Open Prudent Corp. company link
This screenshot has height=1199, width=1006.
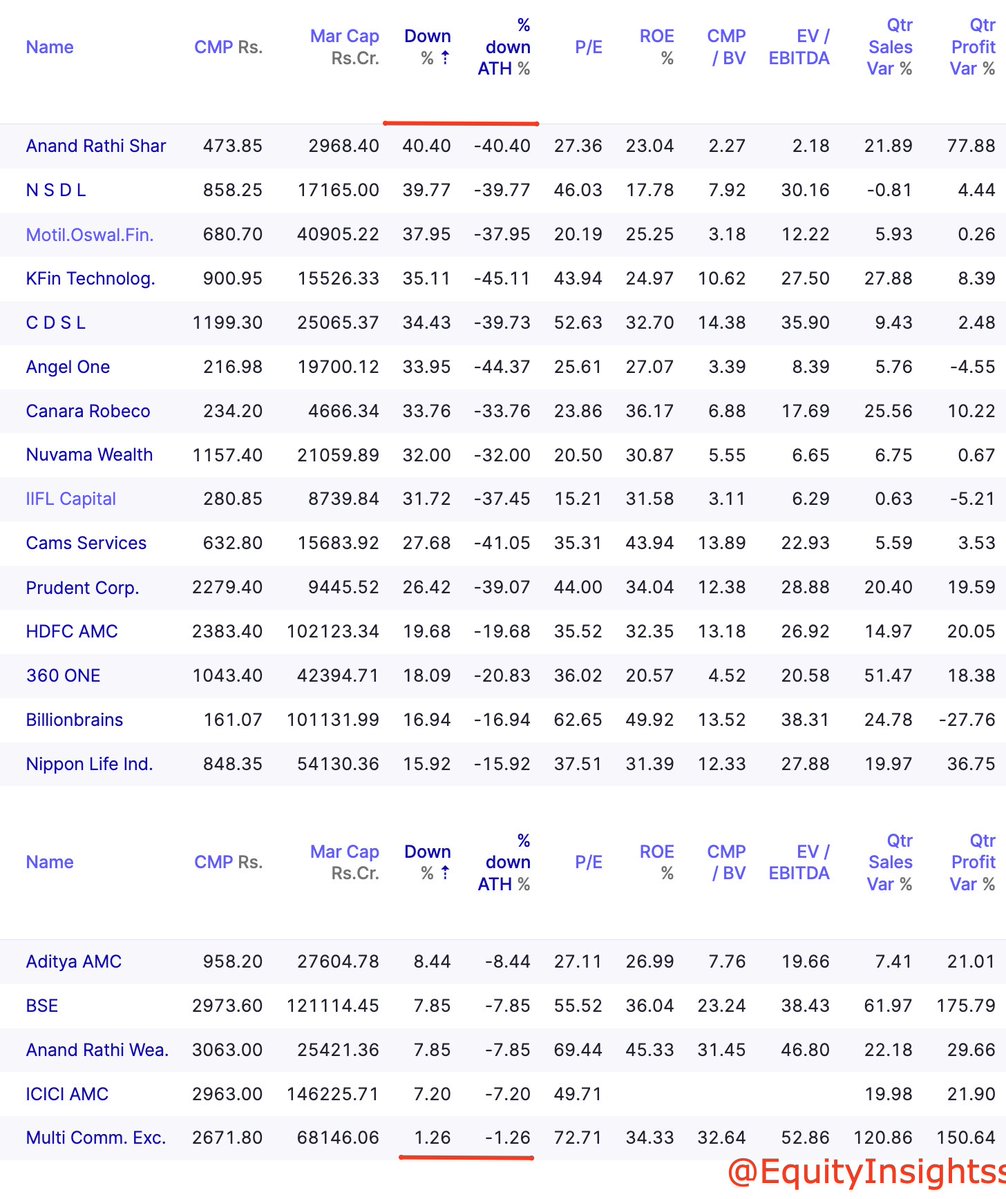(83, 588)
